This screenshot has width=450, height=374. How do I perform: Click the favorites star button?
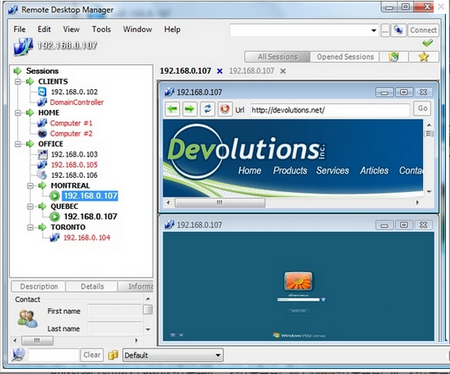(424, 57)
